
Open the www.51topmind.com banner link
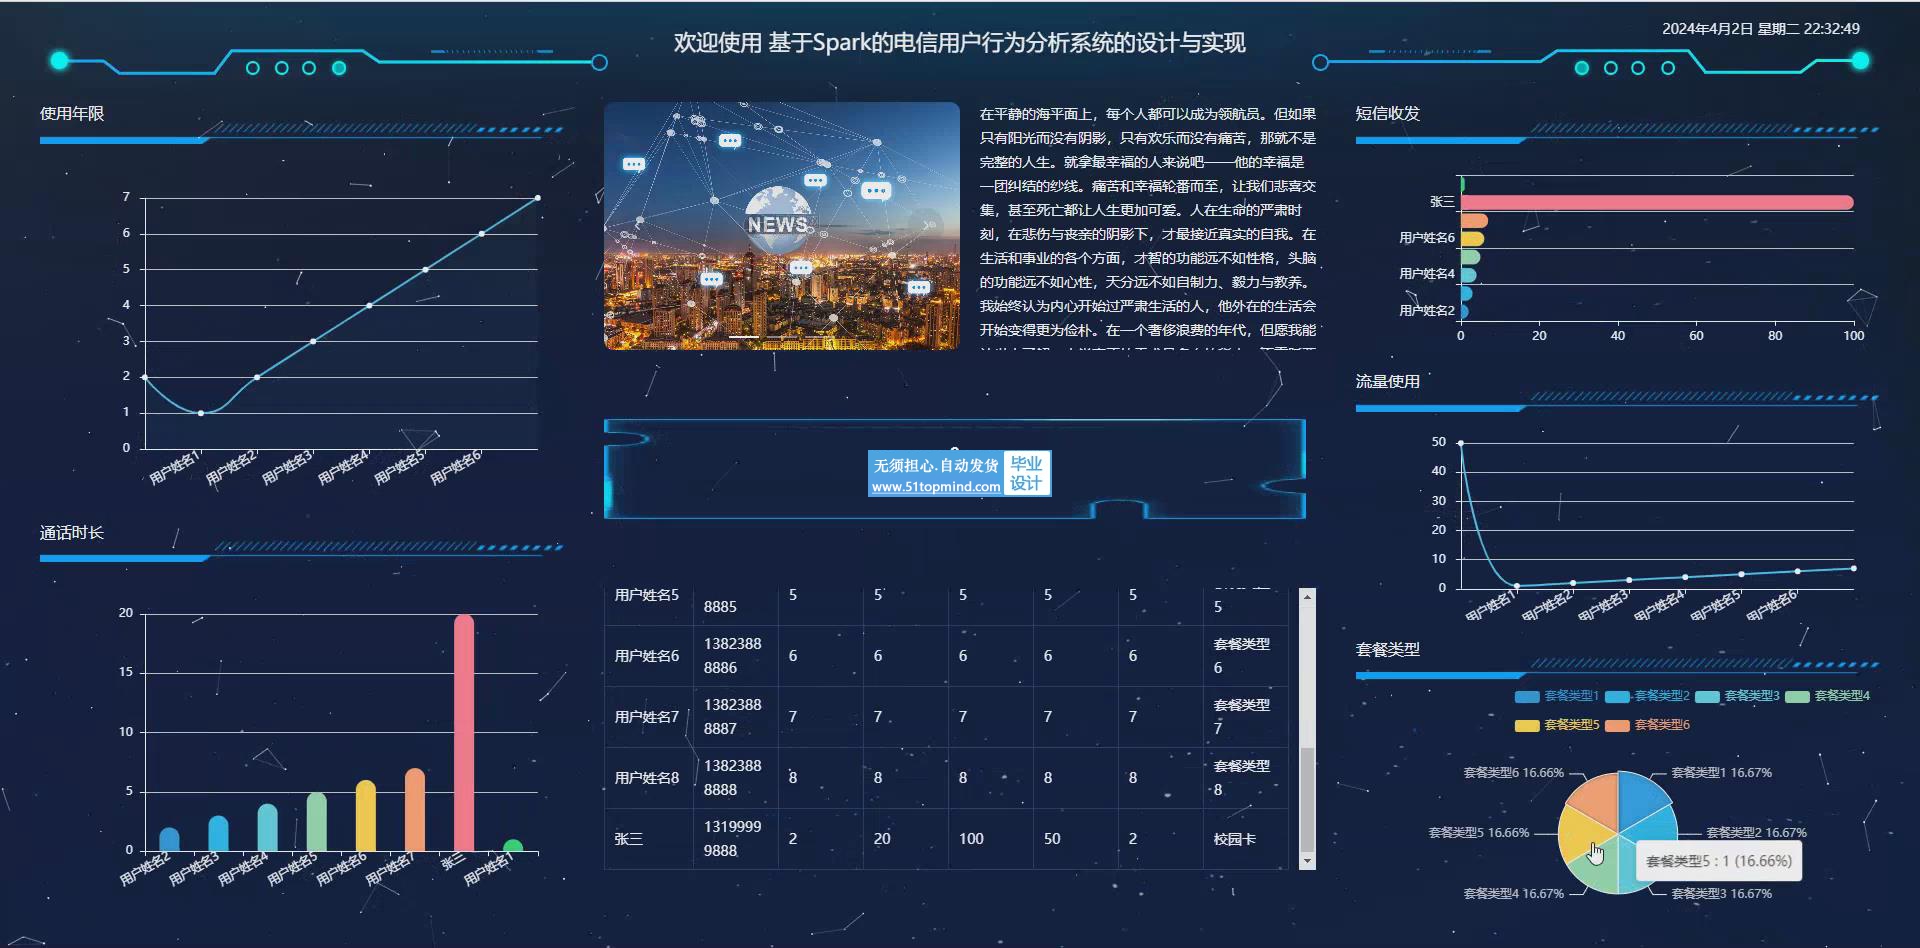click(x=935, y=487)
